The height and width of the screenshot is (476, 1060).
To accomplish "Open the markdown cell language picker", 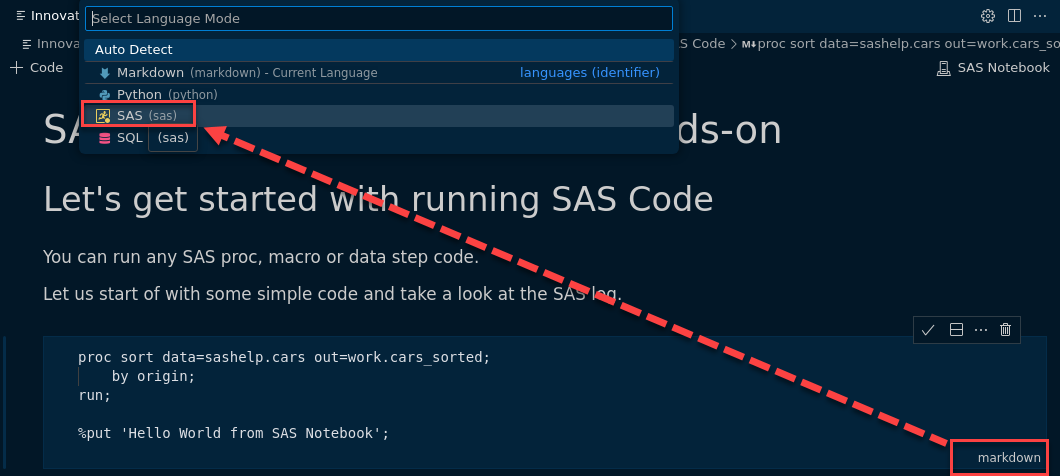I will click(x=1009, y=457).
